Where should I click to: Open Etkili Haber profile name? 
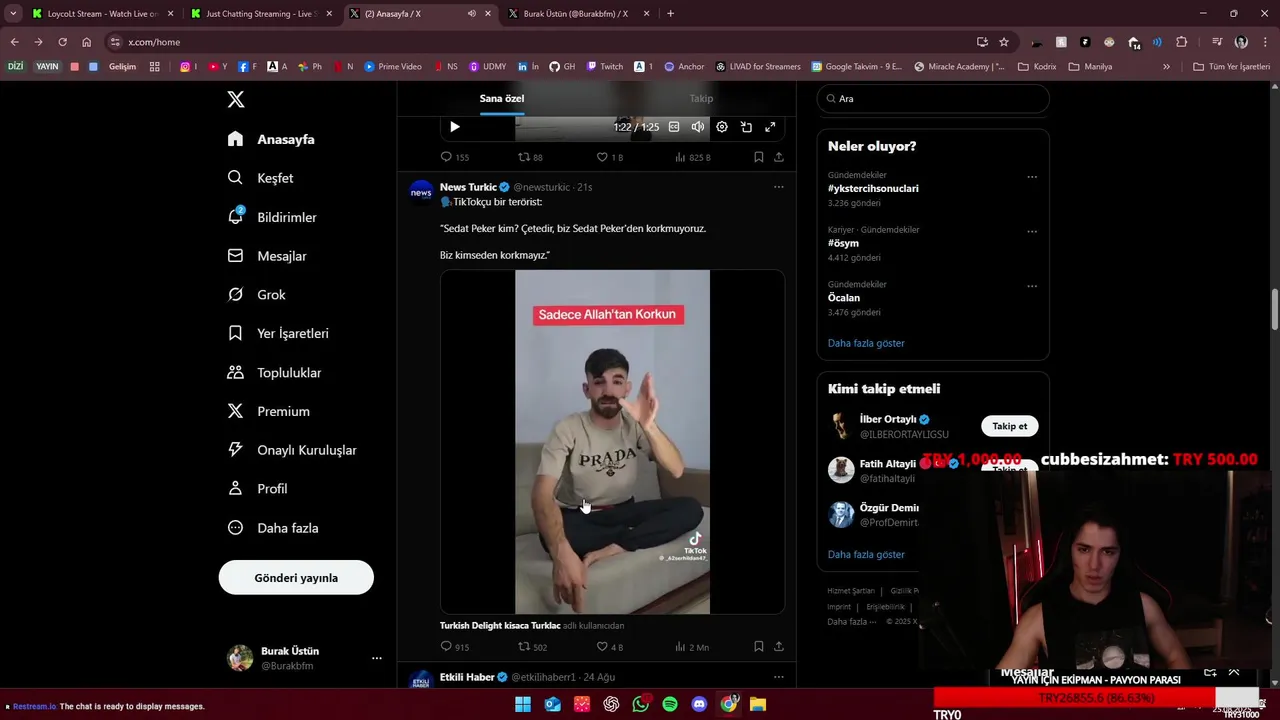tap(467, 677)
